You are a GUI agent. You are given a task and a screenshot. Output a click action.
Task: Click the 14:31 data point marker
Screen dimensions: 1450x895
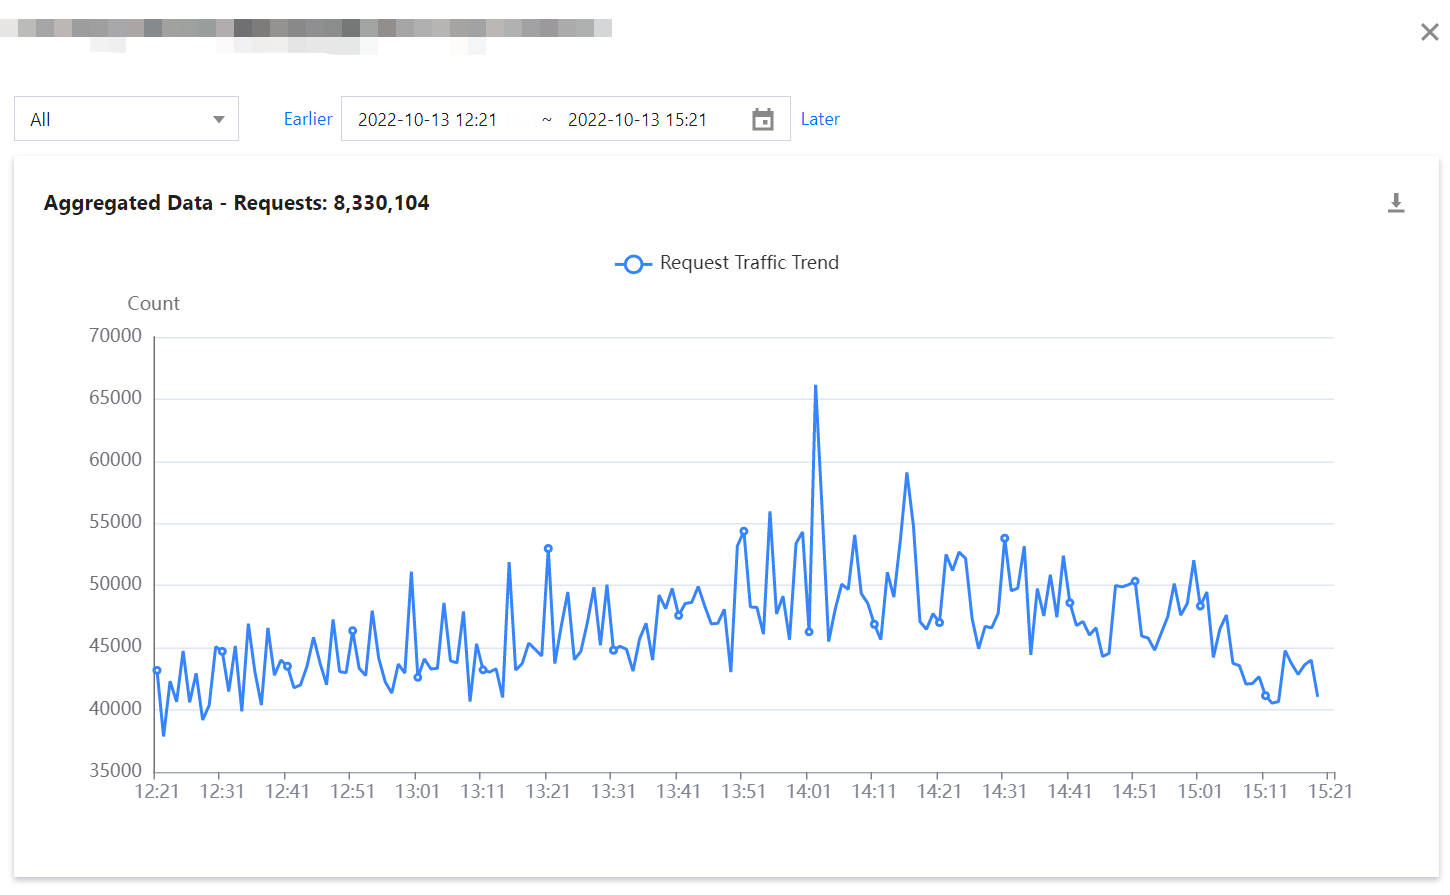coord(1005,539)
